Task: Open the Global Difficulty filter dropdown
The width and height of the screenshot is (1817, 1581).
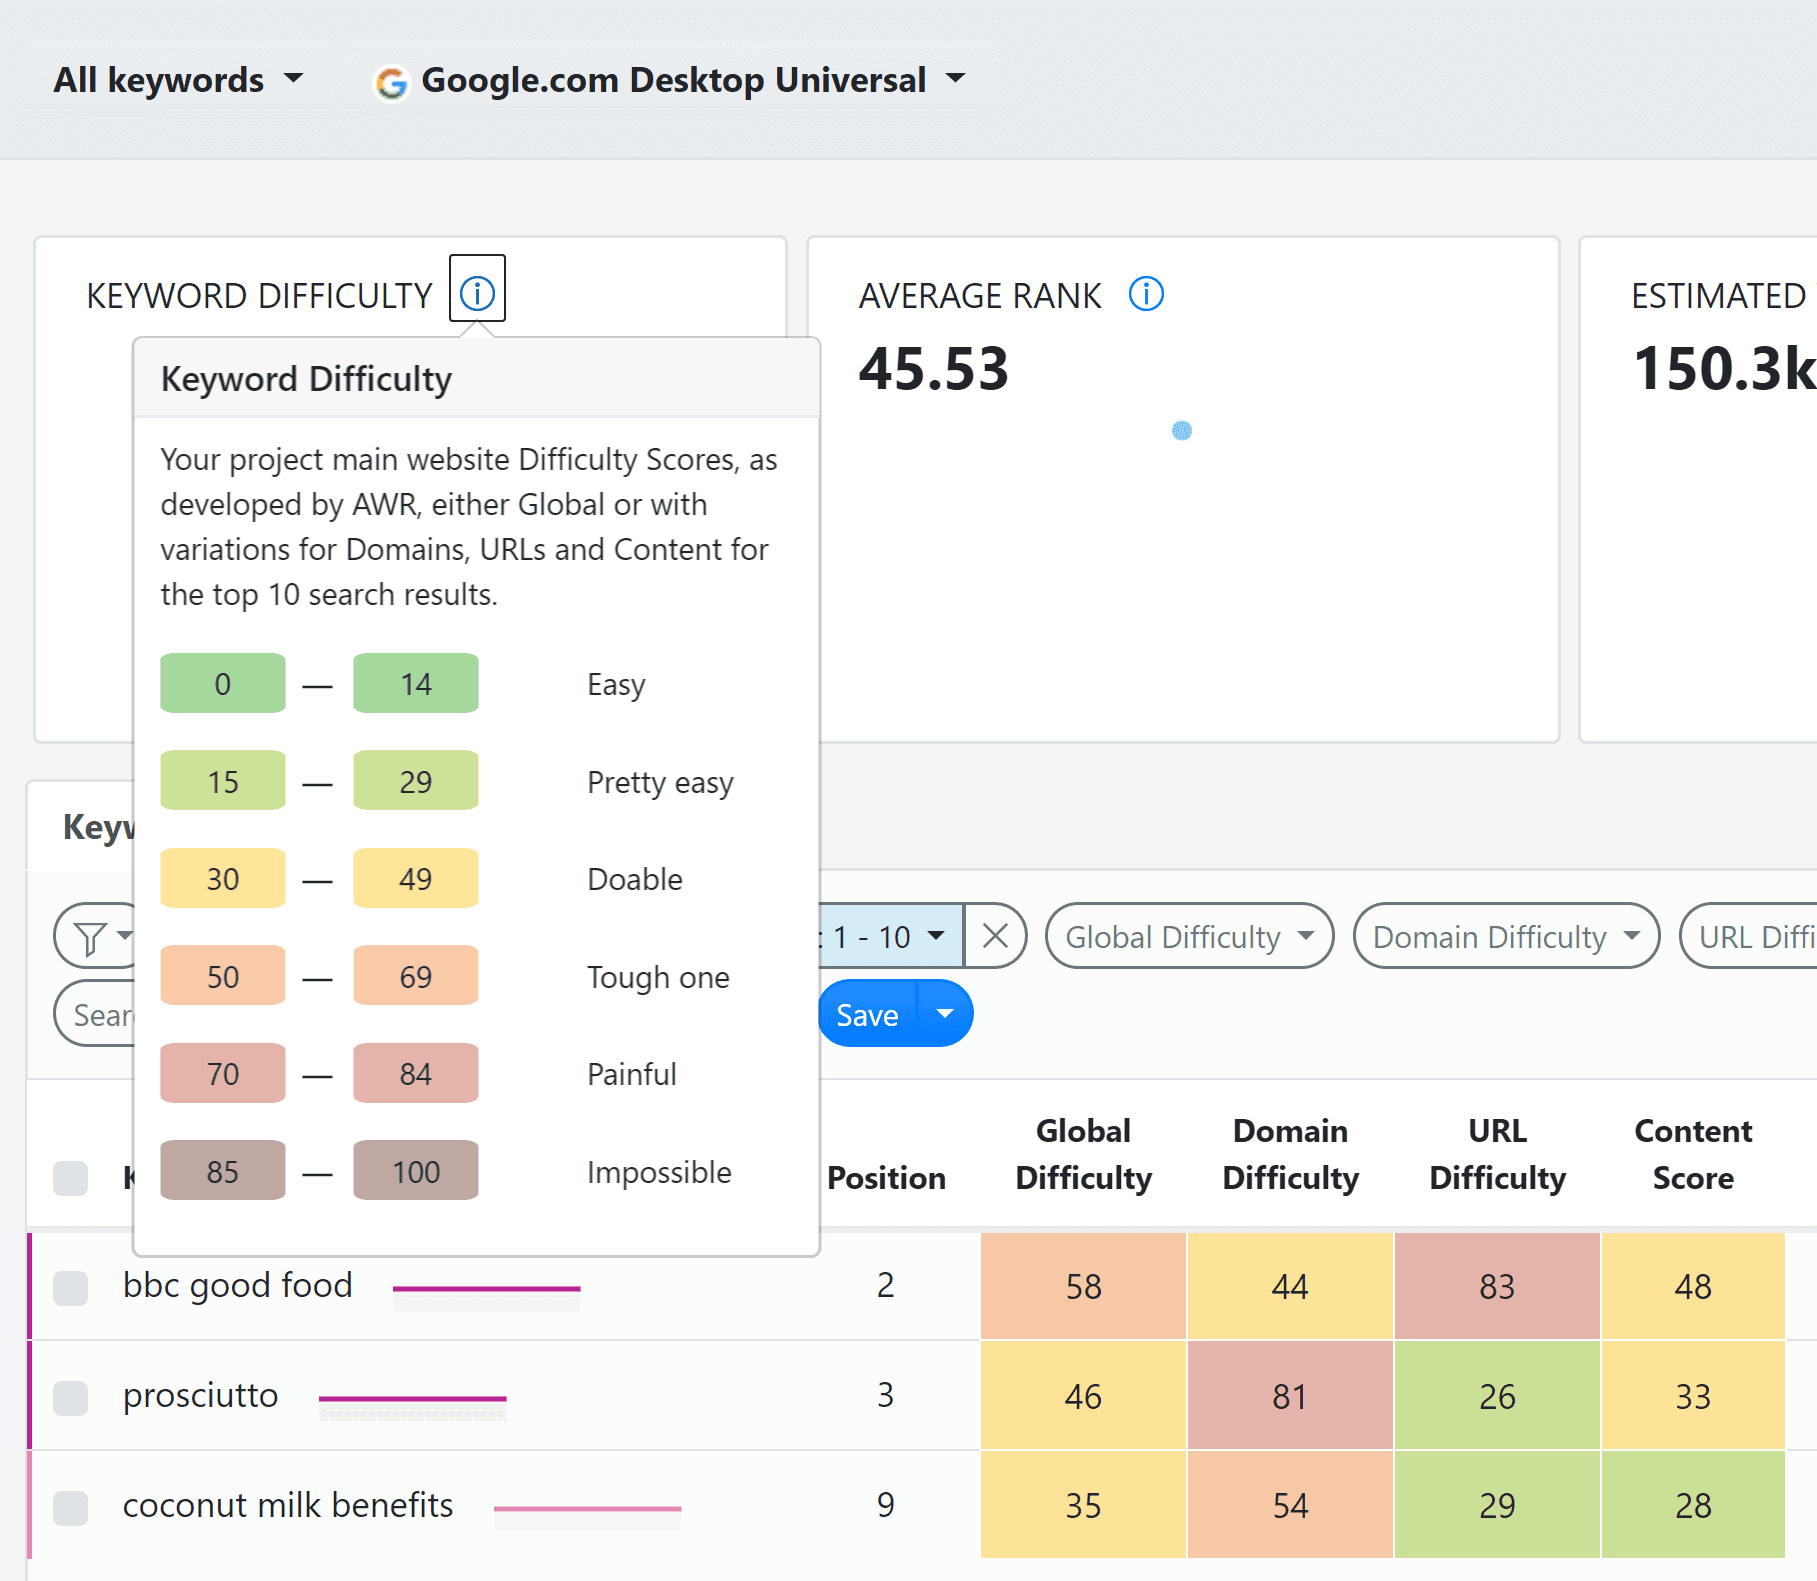Action: (1189, 936)
